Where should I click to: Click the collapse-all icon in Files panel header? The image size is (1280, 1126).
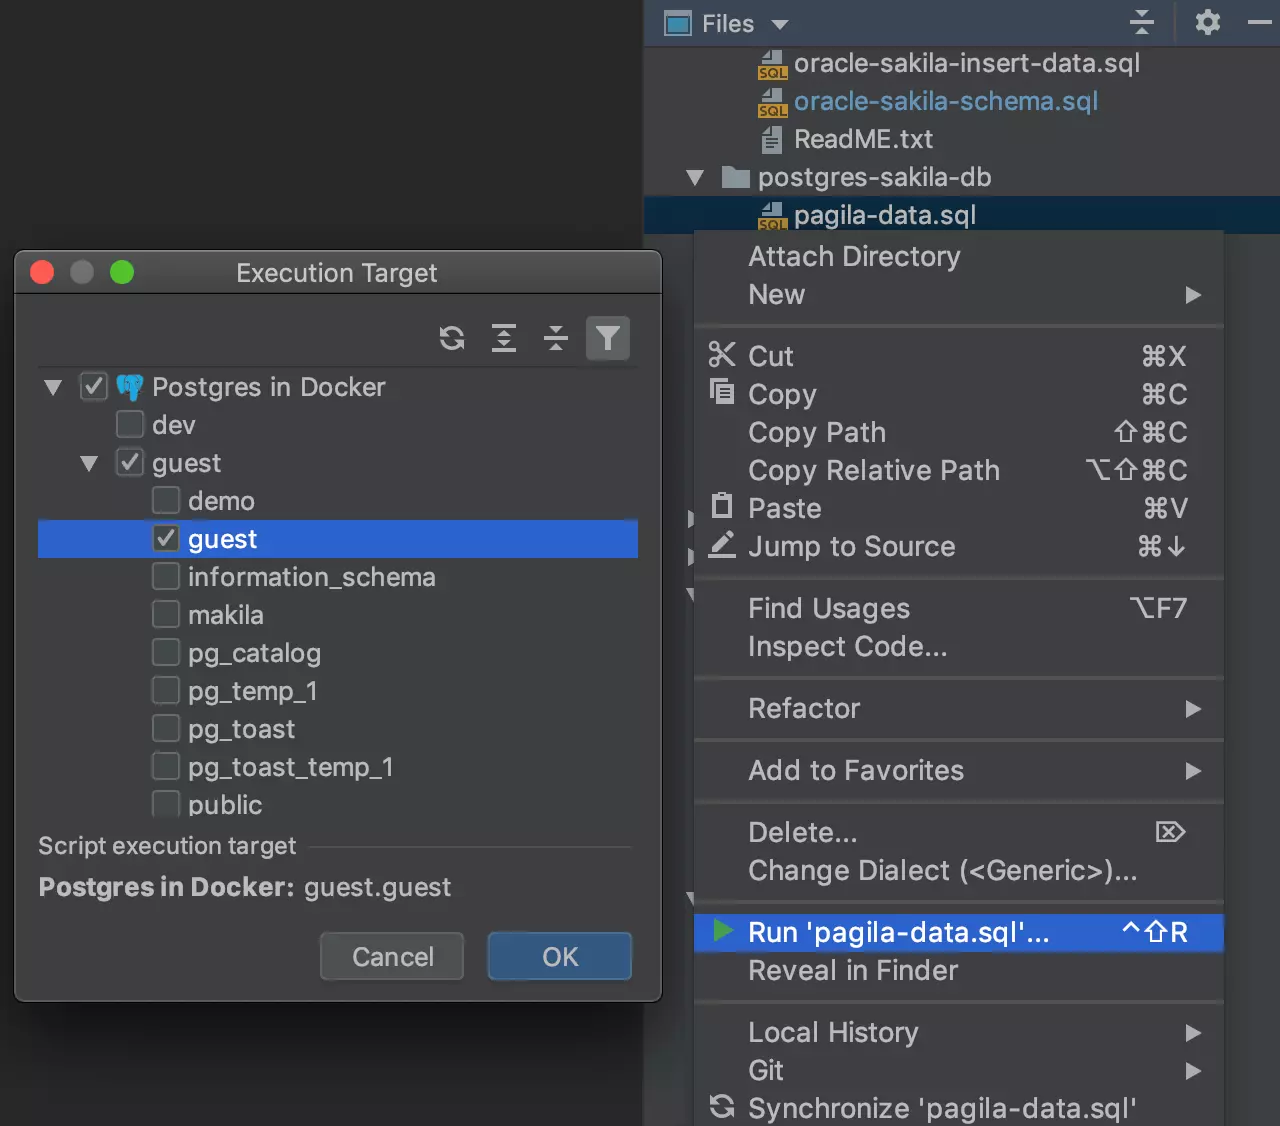[1142, 22]
